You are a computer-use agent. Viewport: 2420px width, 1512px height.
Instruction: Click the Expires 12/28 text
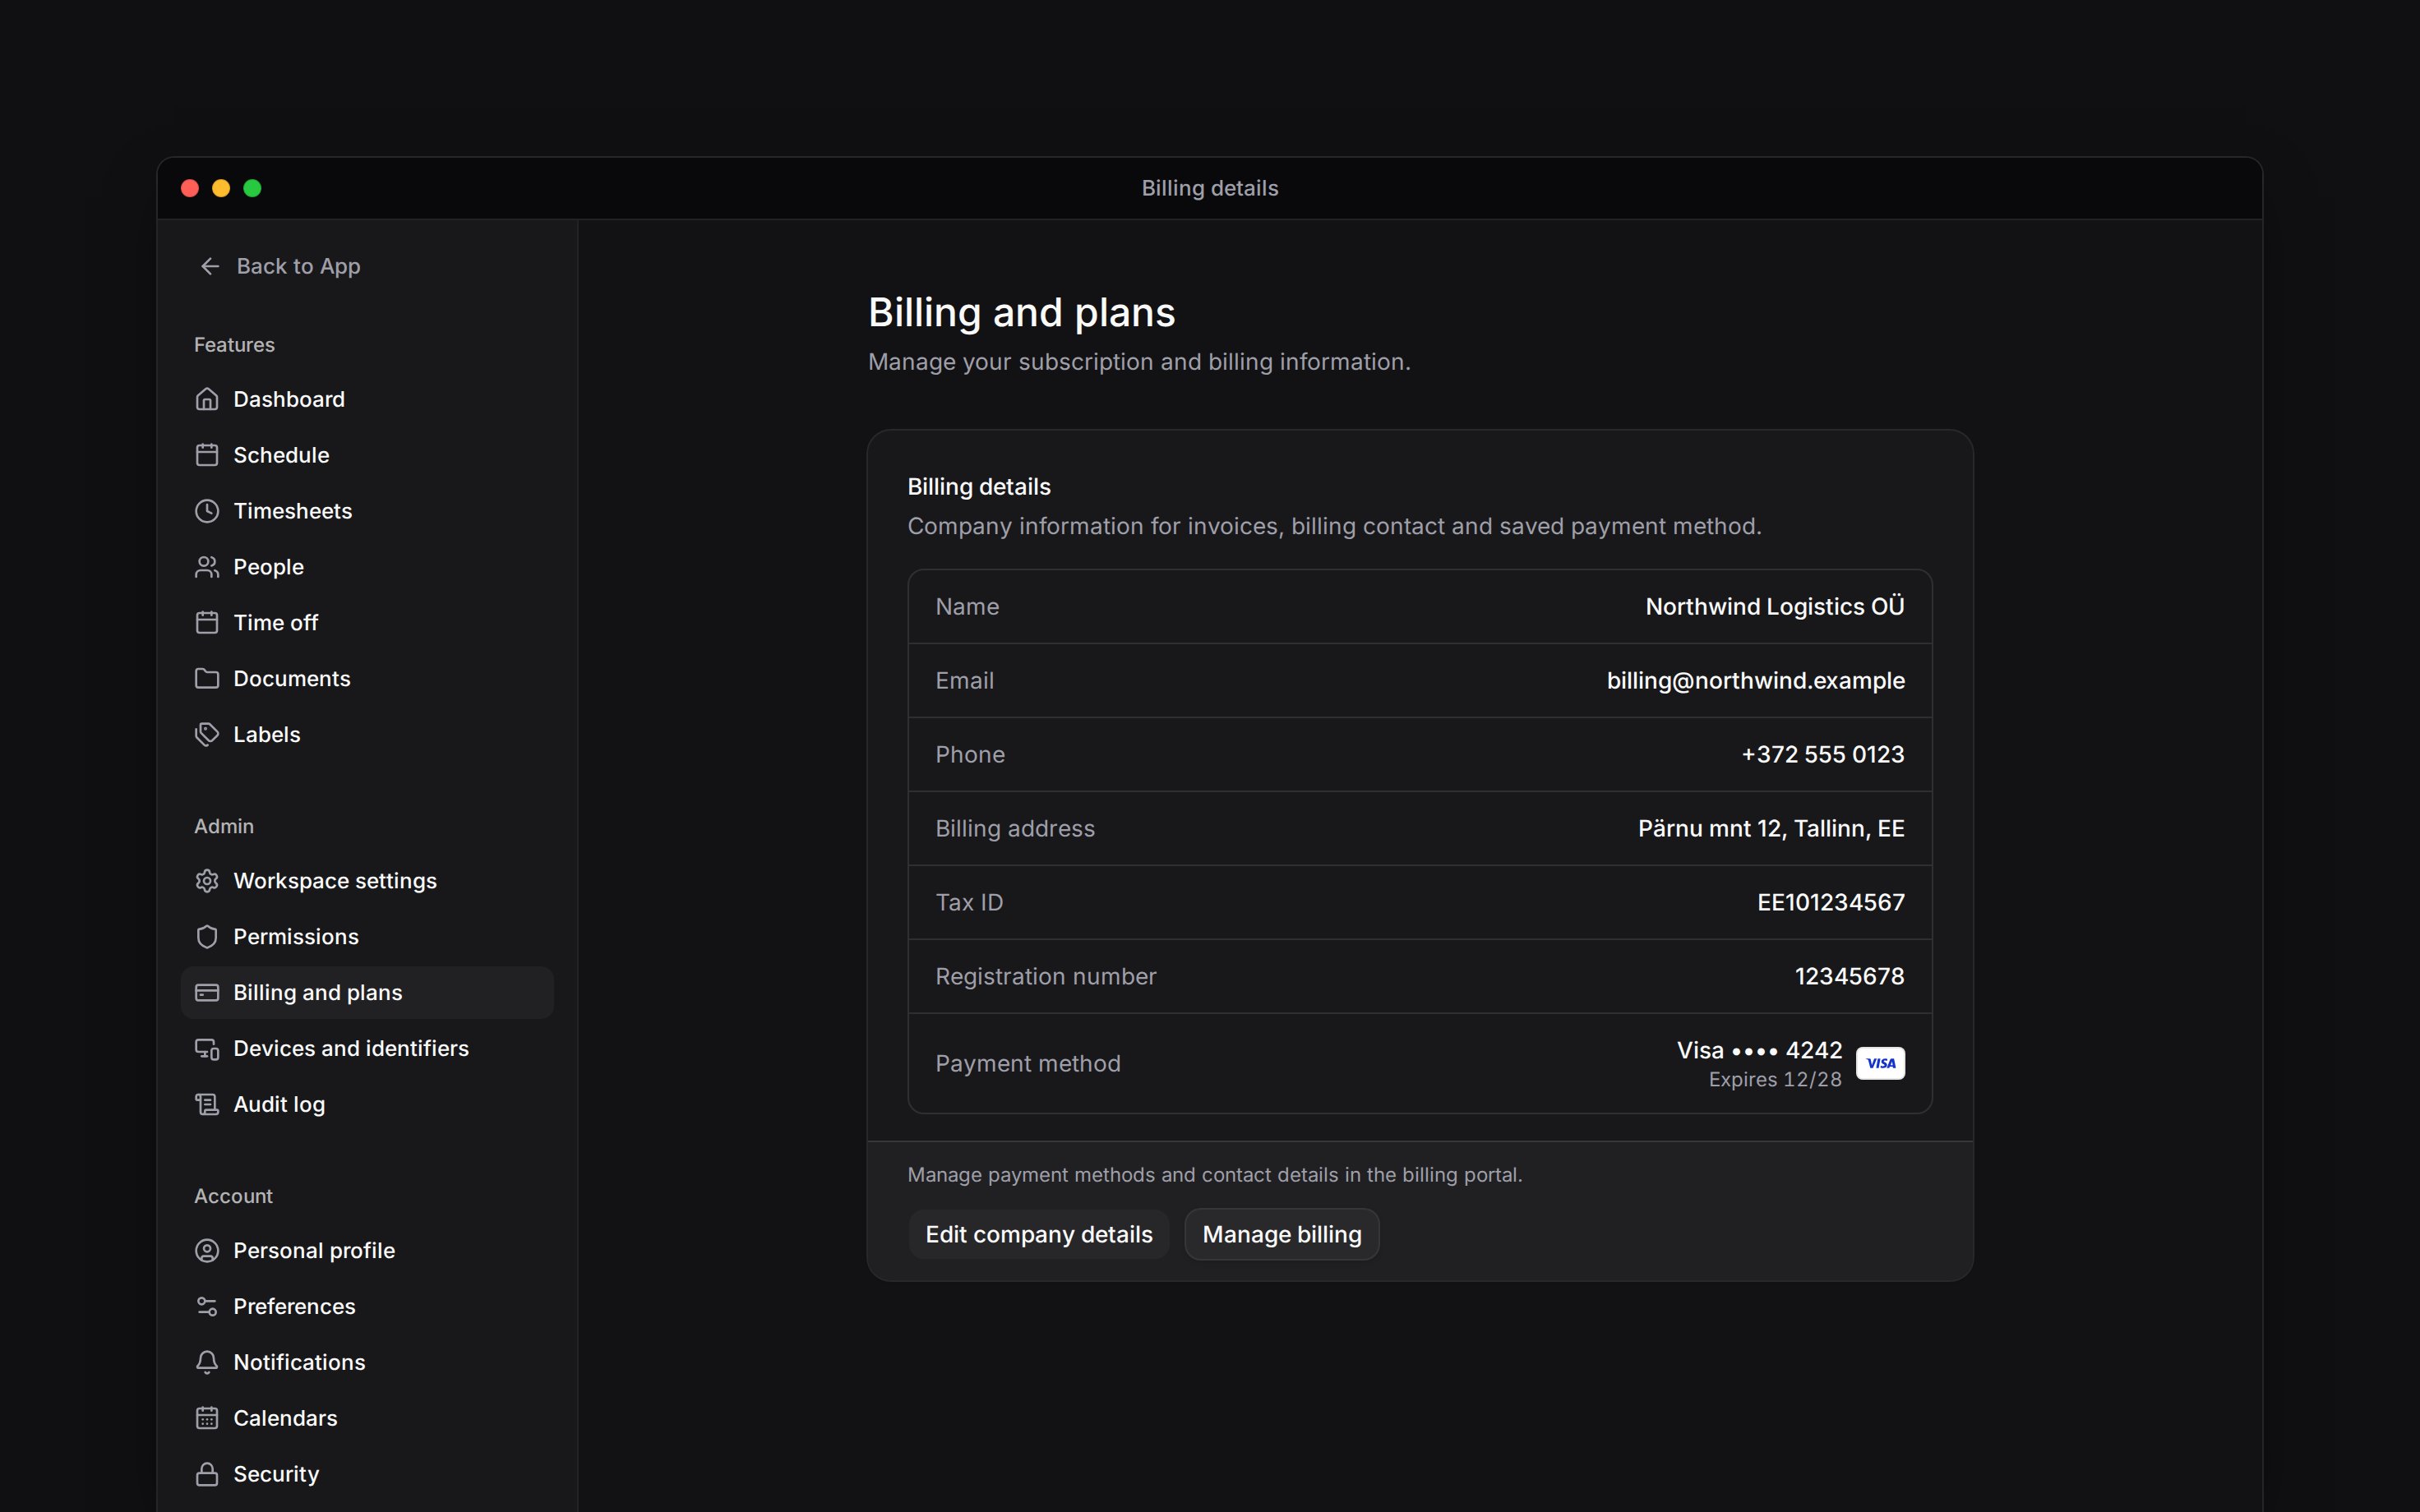click(x=1775, y=1080)
